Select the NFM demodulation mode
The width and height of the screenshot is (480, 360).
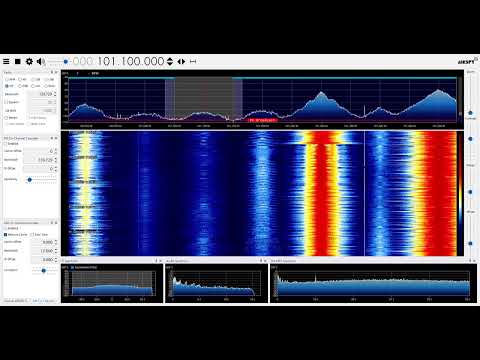(10, 79)
